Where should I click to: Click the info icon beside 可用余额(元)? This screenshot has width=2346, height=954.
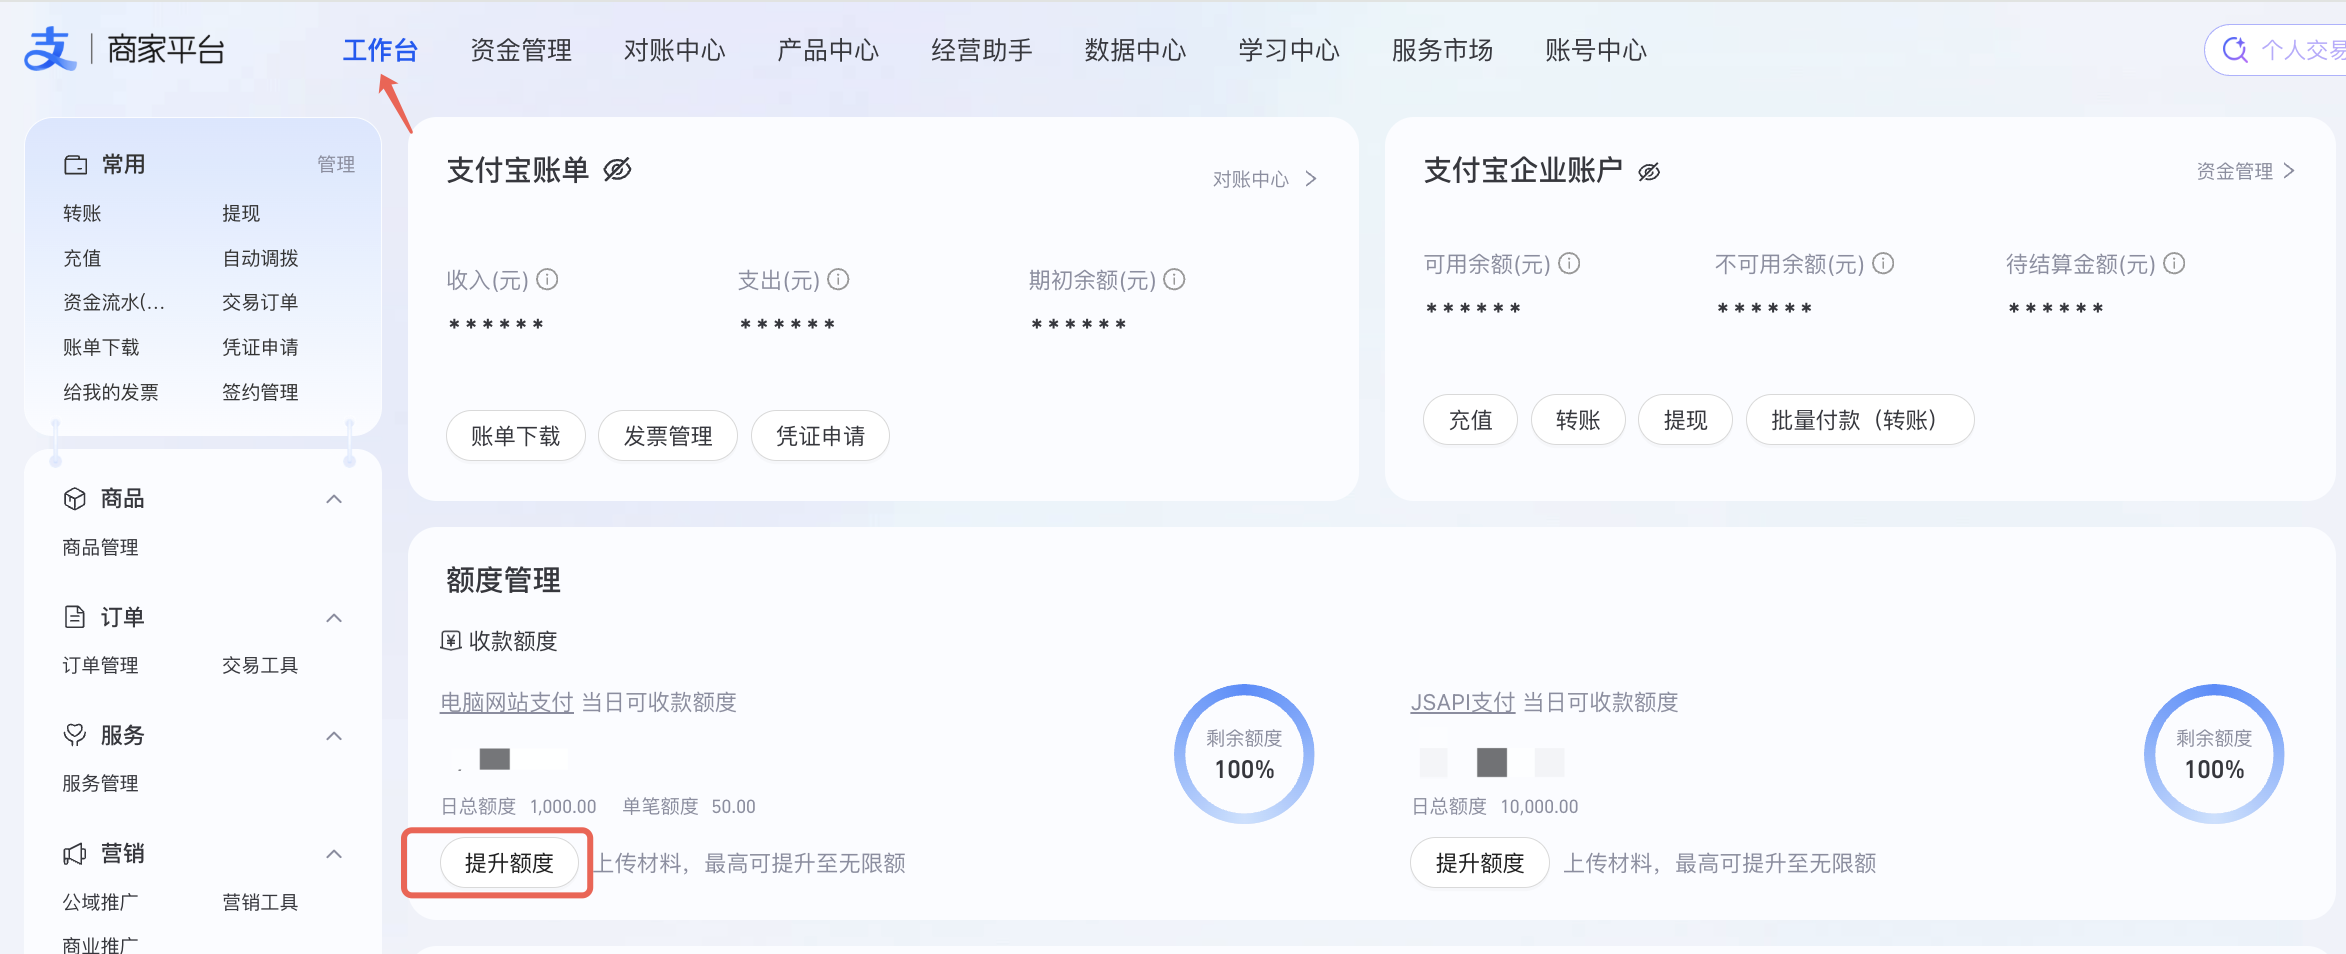[x=1569, y=263]
